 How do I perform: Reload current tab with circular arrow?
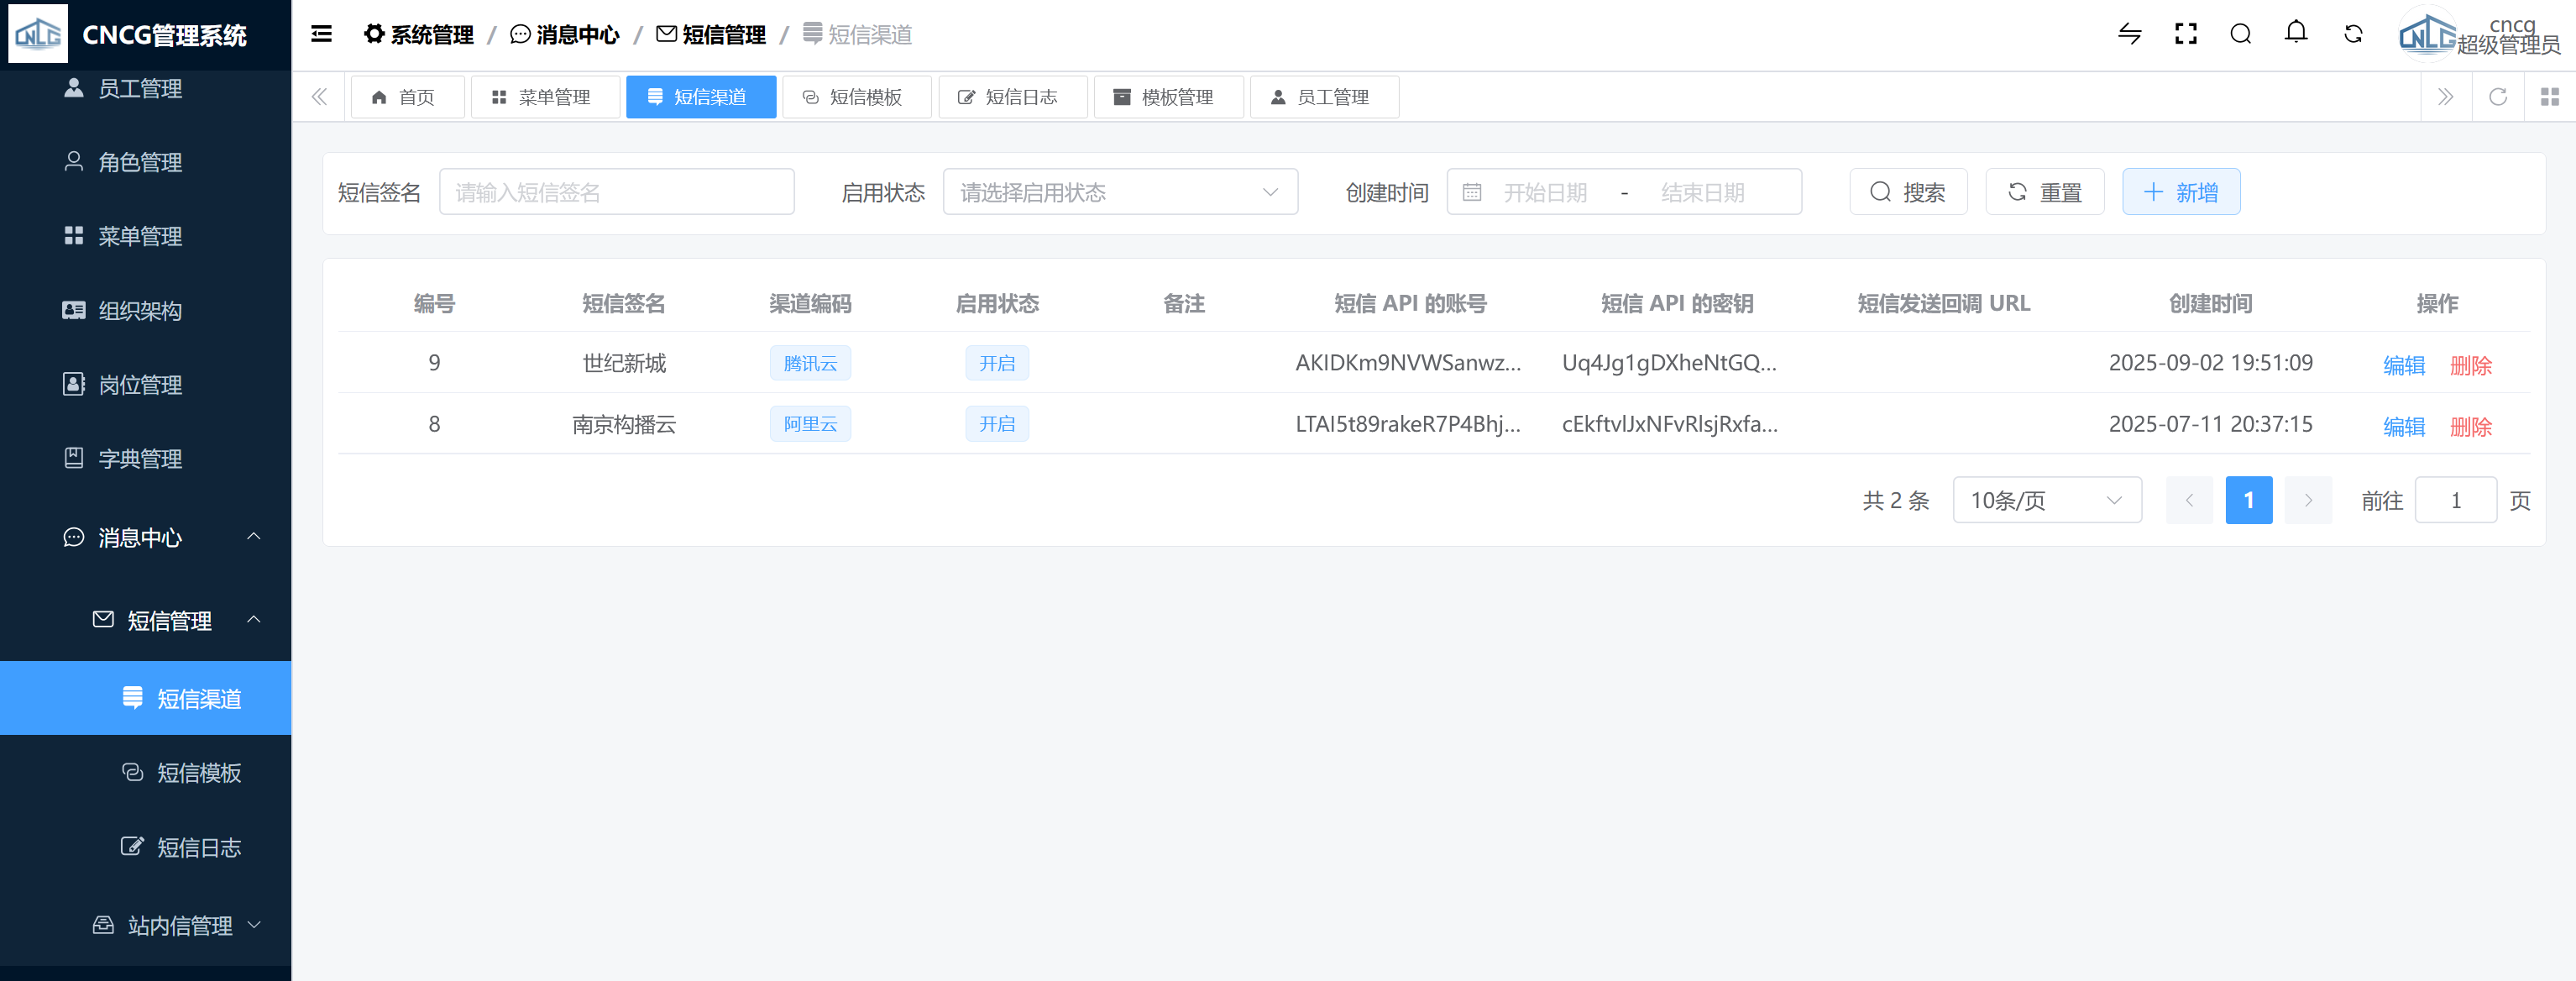click(2497, 97)
